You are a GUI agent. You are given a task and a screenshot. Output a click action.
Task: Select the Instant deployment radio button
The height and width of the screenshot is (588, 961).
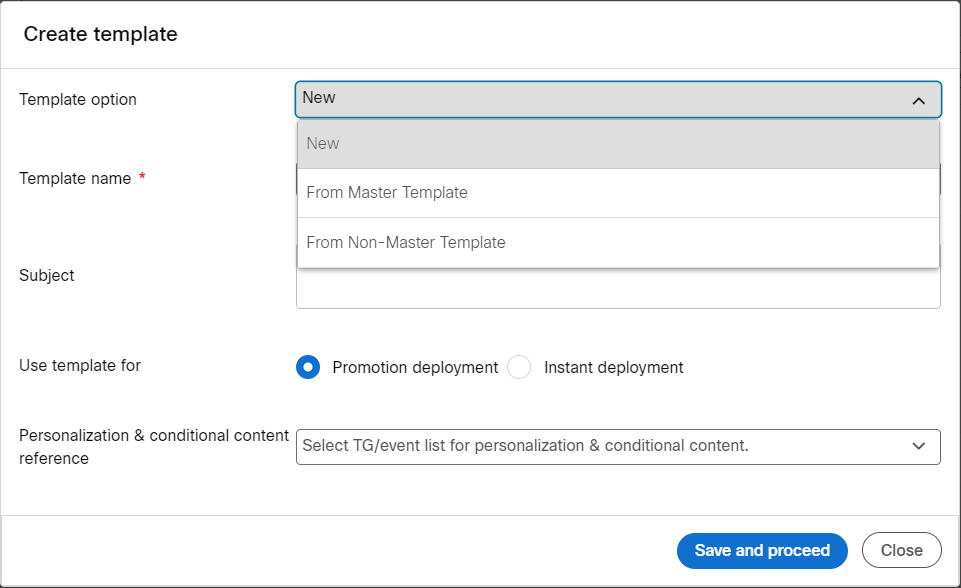tap(519, 367)
